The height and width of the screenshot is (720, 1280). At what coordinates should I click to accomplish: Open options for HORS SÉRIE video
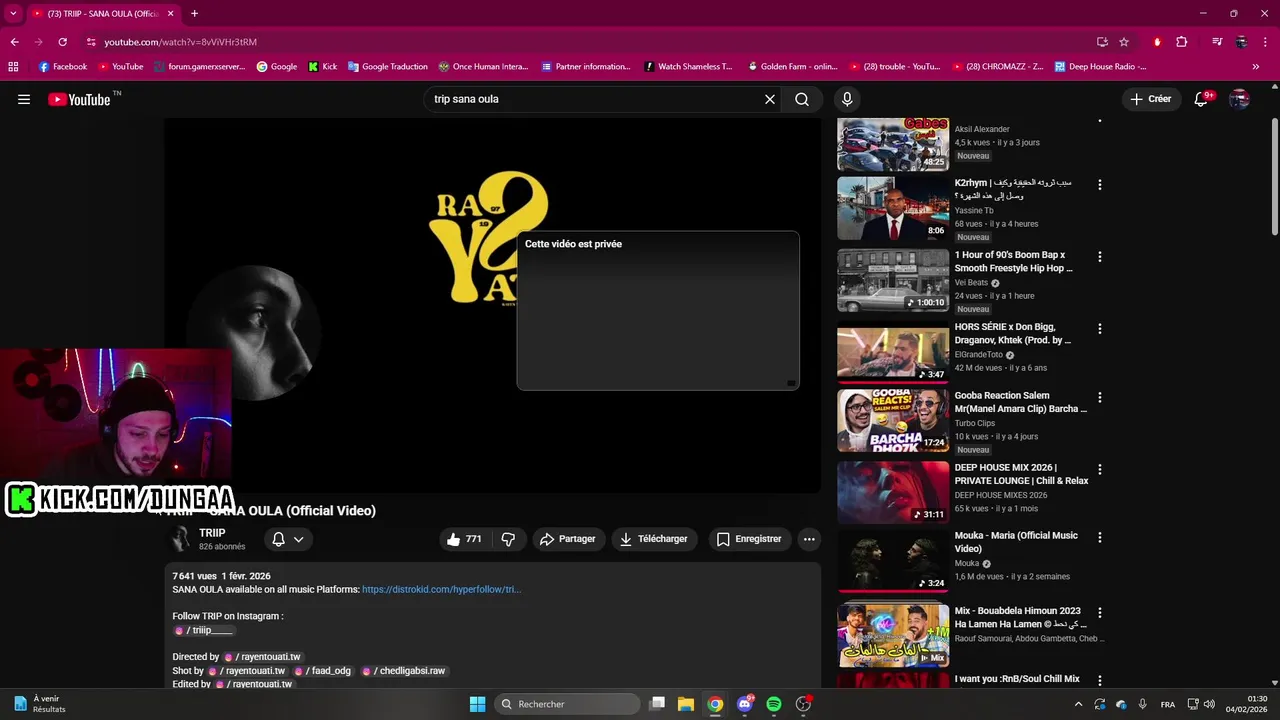click(x=1100, y=328)
